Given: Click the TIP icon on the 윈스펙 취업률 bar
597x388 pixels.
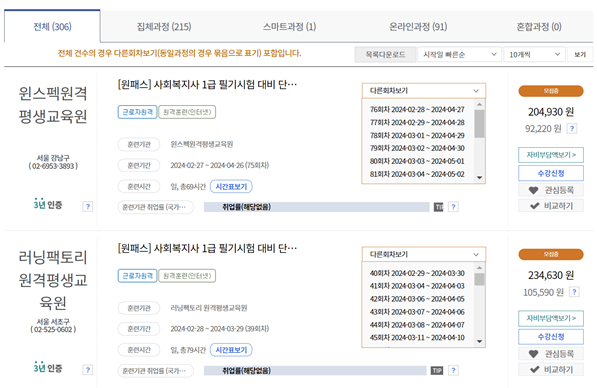Looking at the screenshot, I should tap(439, 207).
